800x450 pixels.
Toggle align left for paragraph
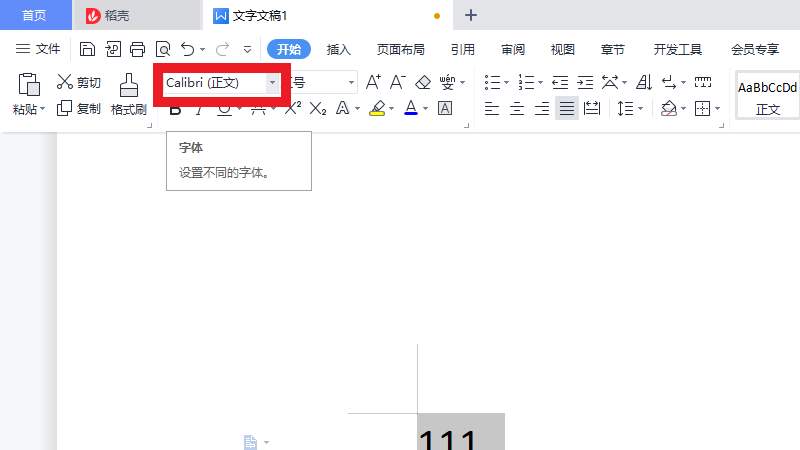click(x=491, y=108)
